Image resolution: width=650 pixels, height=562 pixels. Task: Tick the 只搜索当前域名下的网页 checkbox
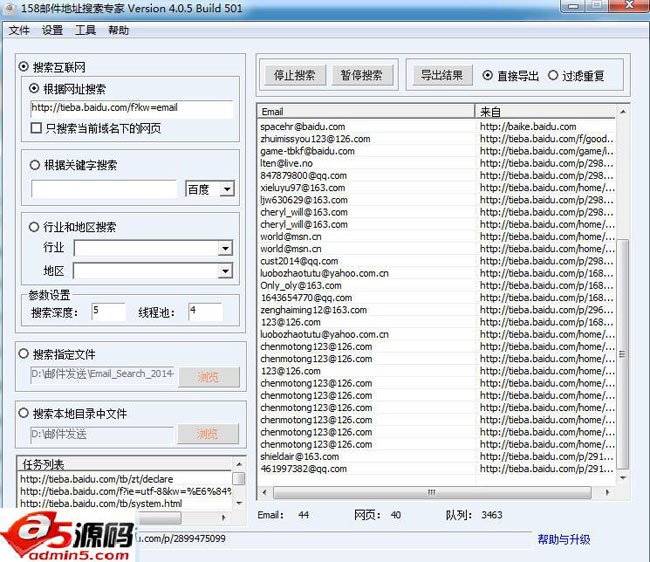36,128
